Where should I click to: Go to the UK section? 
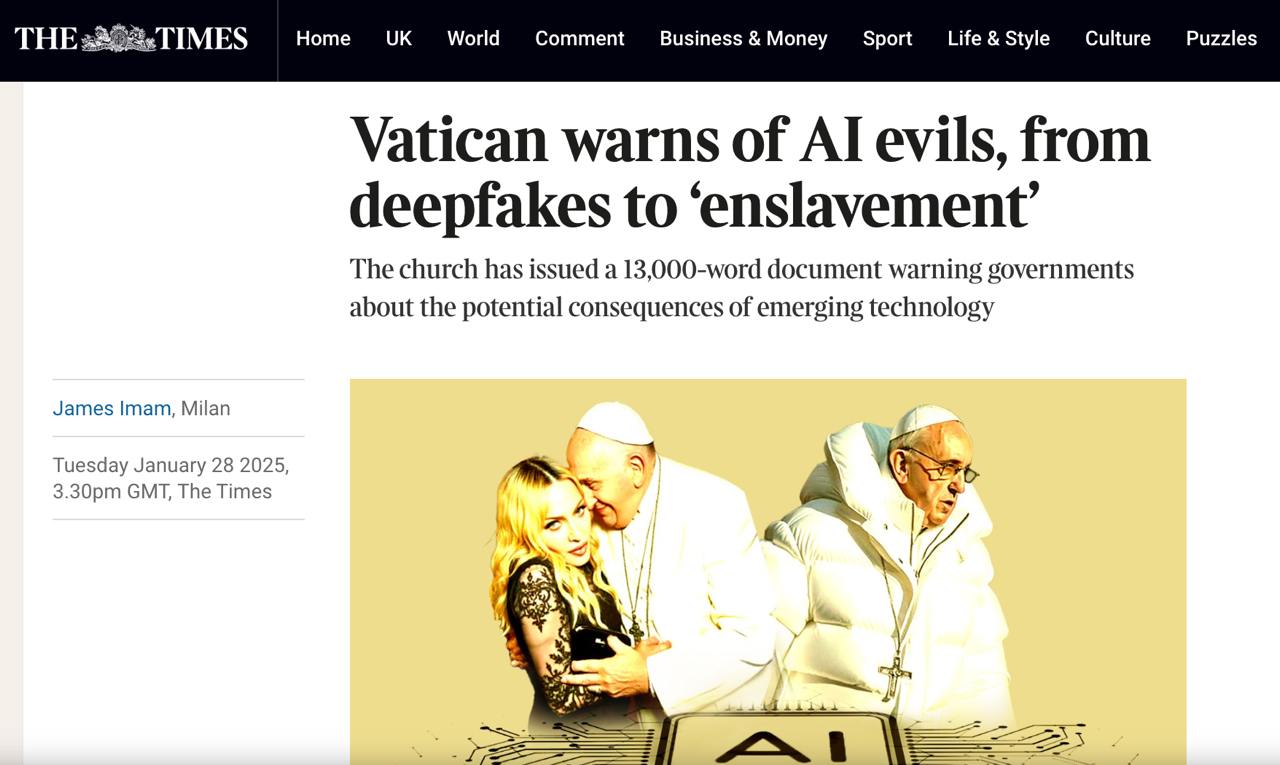(399, 38)
